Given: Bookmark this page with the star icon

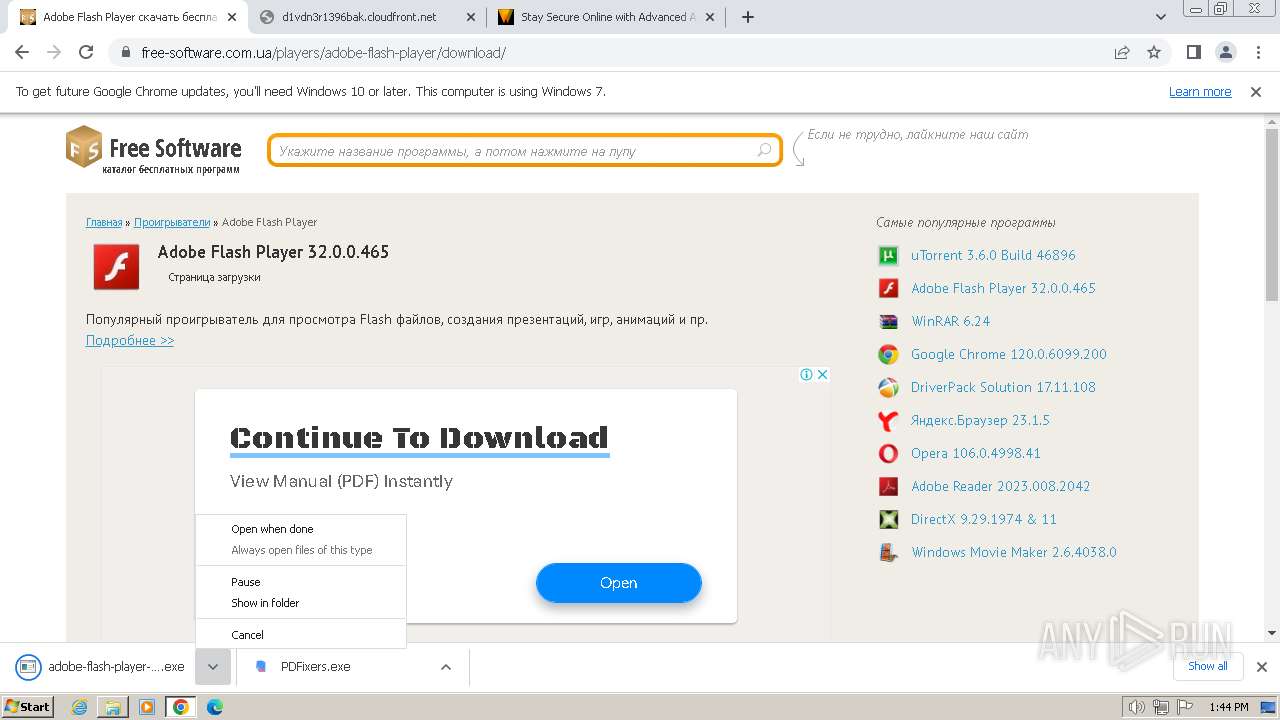Looking at the screenshot, I should (1154, 53).
